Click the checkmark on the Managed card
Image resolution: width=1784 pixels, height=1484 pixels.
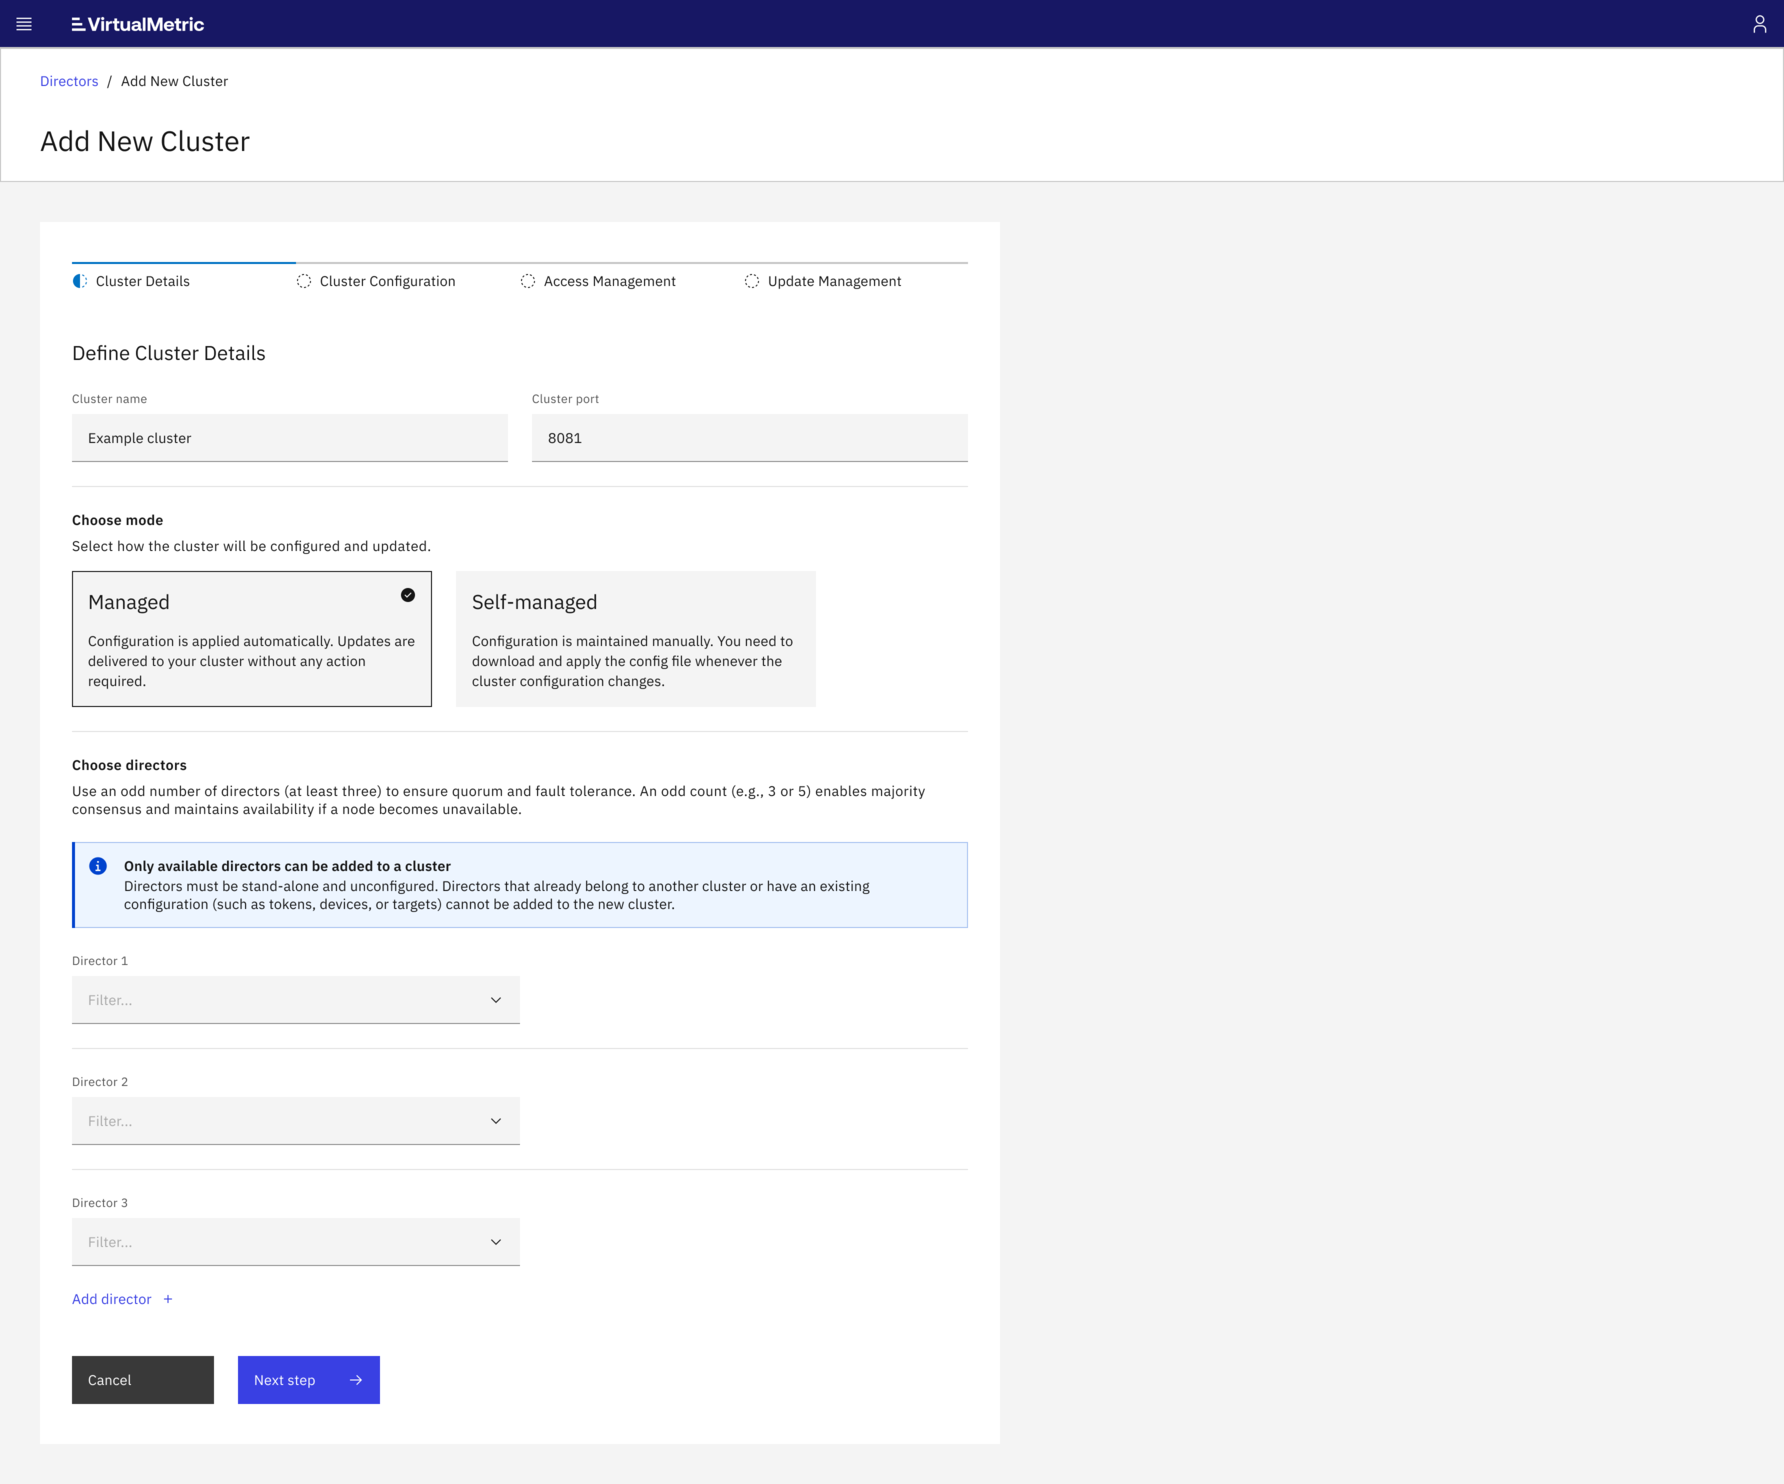(x=407, y=595)
